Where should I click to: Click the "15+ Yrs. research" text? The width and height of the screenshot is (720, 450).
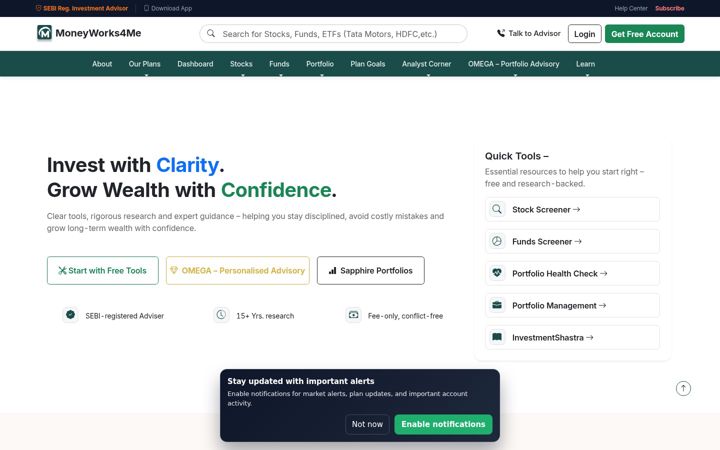pyautogui.click(x=265, y=316)
